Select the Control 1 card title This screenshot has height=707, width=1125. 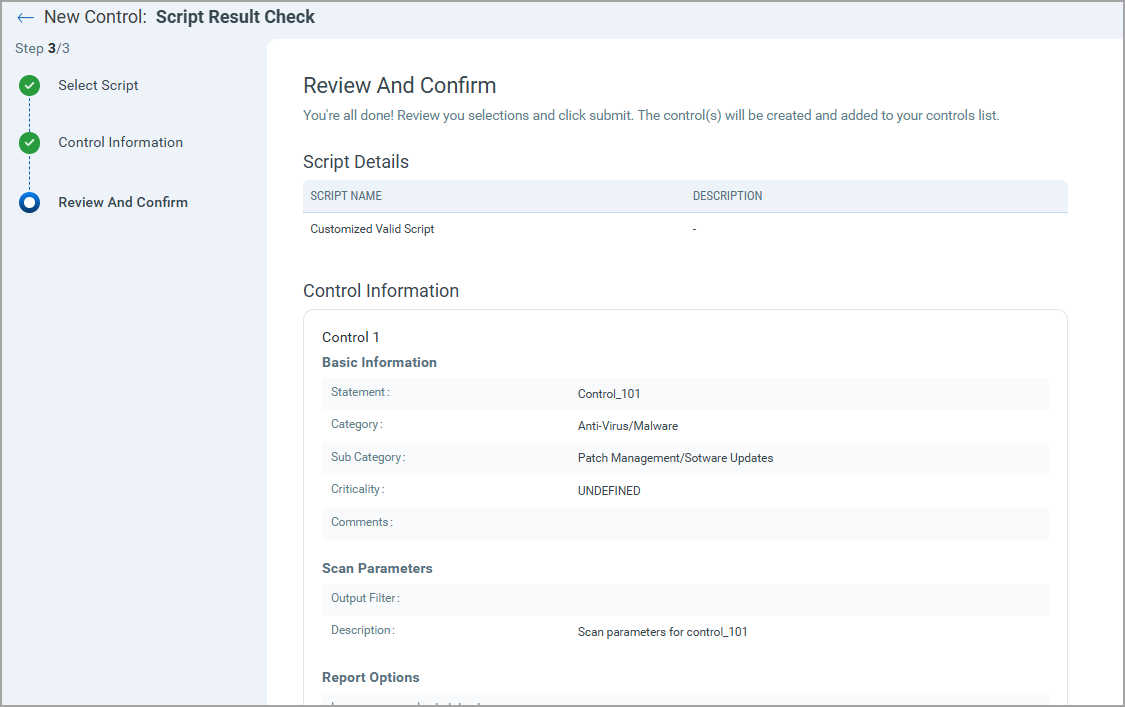[350, 337]
